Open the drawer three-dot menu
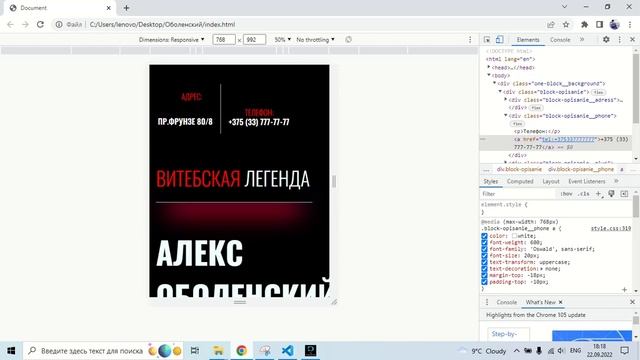640x360 pixels. [487, 302]
